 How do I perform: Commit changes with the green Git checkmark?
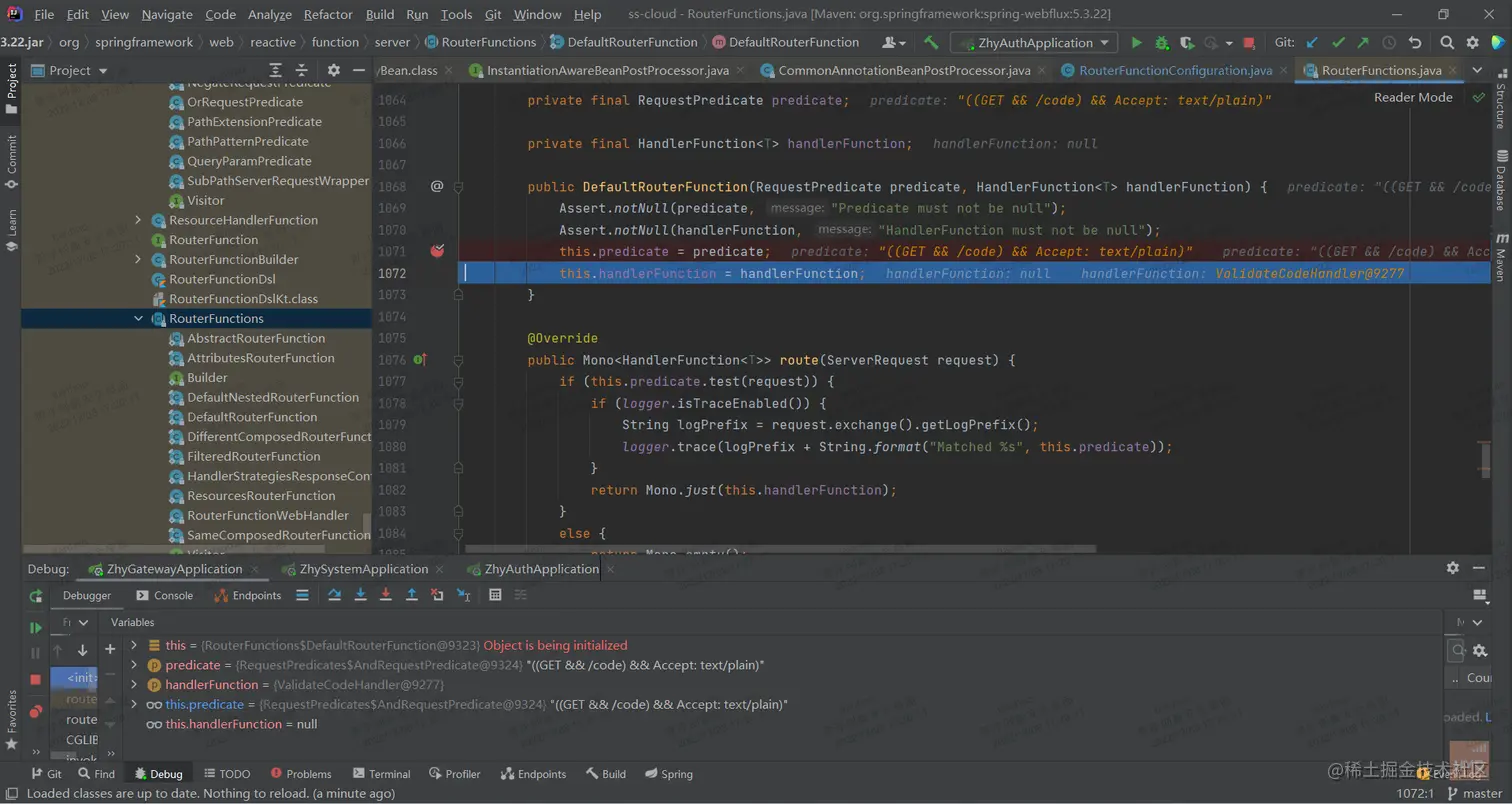(1338, 43)
